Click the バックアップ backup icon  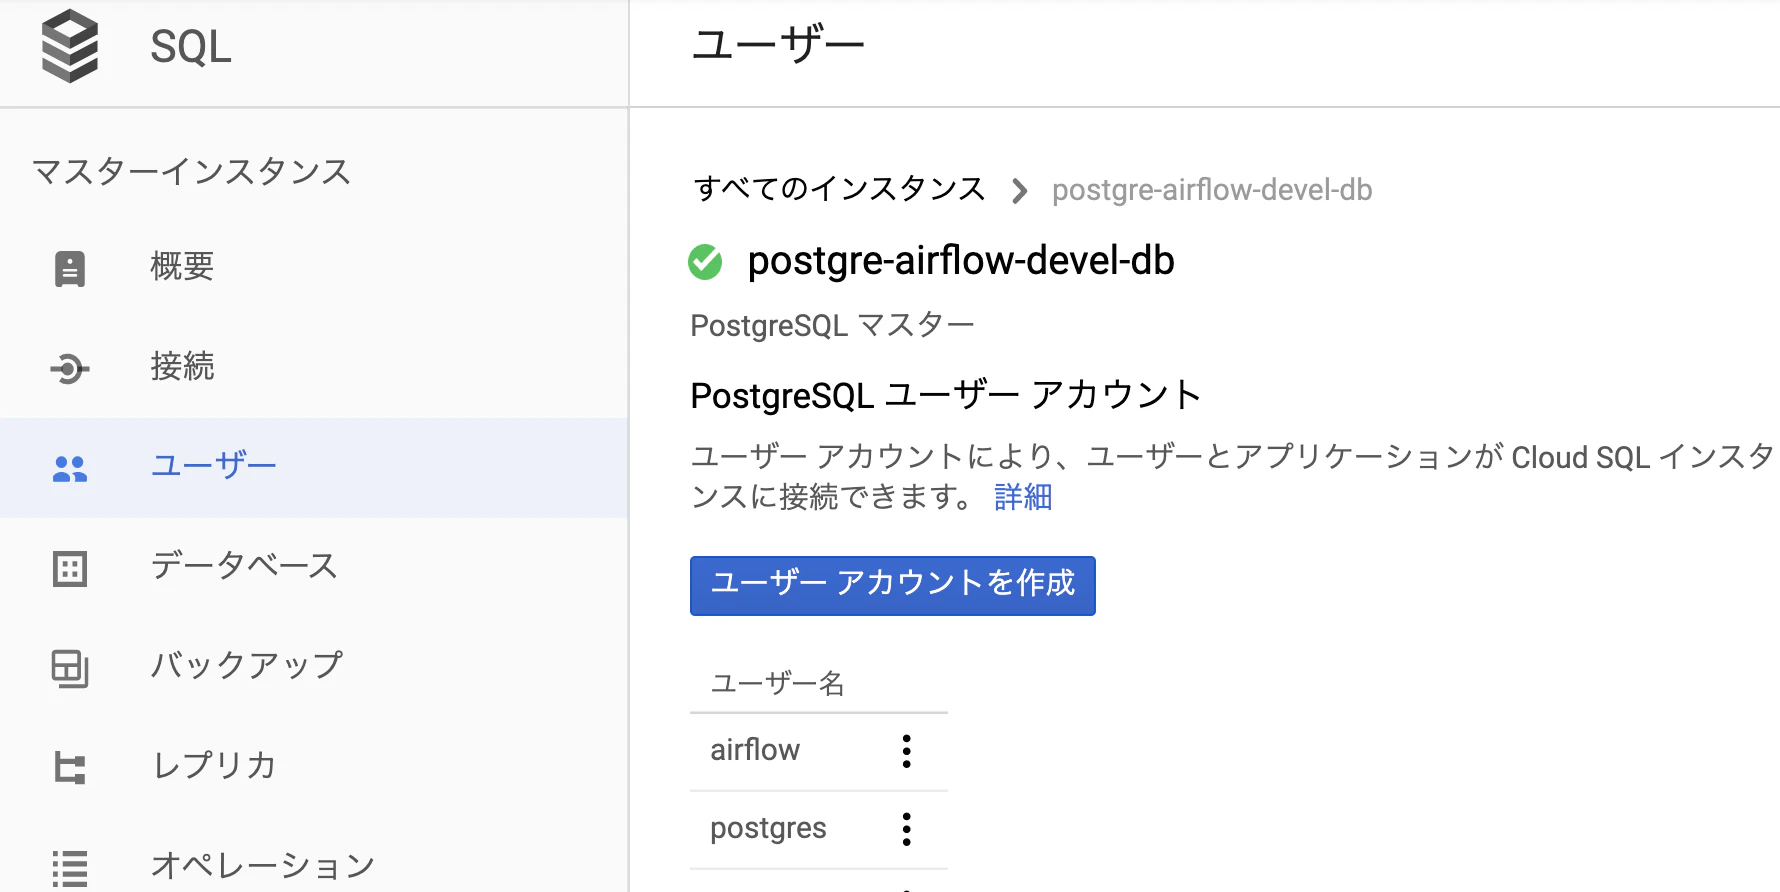coord(70,668)
